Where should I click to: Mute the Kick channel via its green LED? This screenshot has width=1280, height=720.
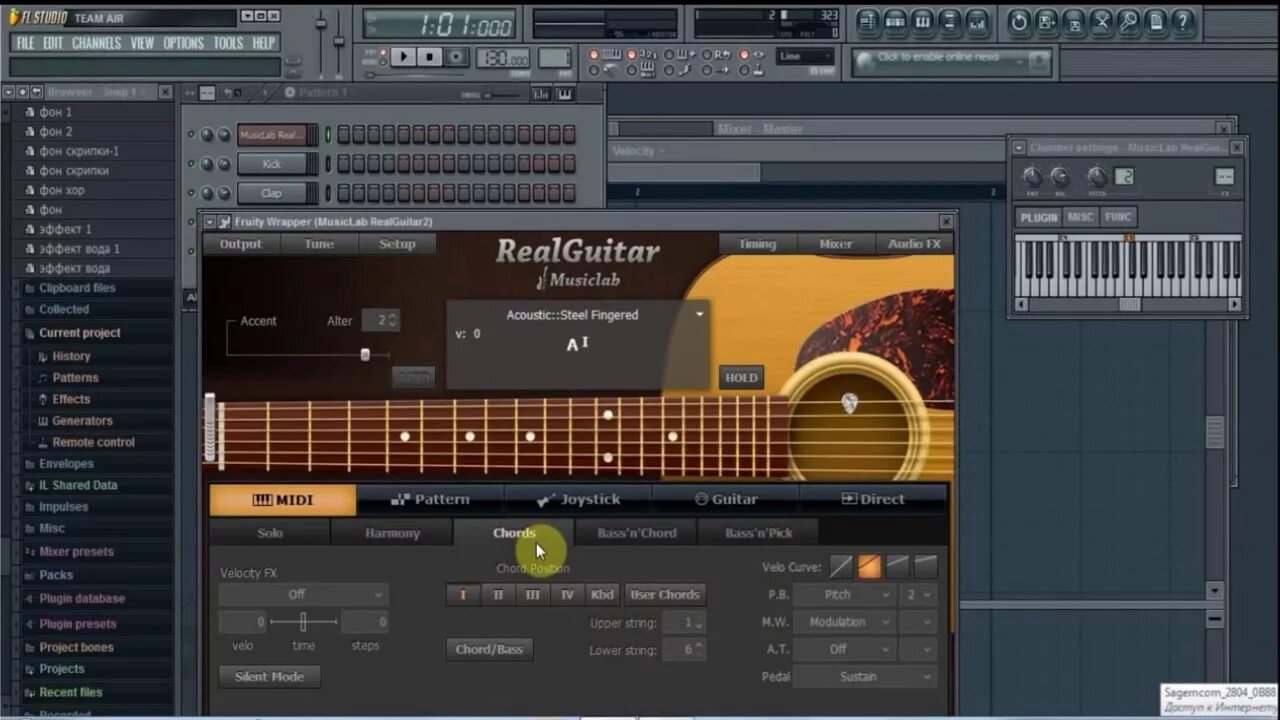191,163
